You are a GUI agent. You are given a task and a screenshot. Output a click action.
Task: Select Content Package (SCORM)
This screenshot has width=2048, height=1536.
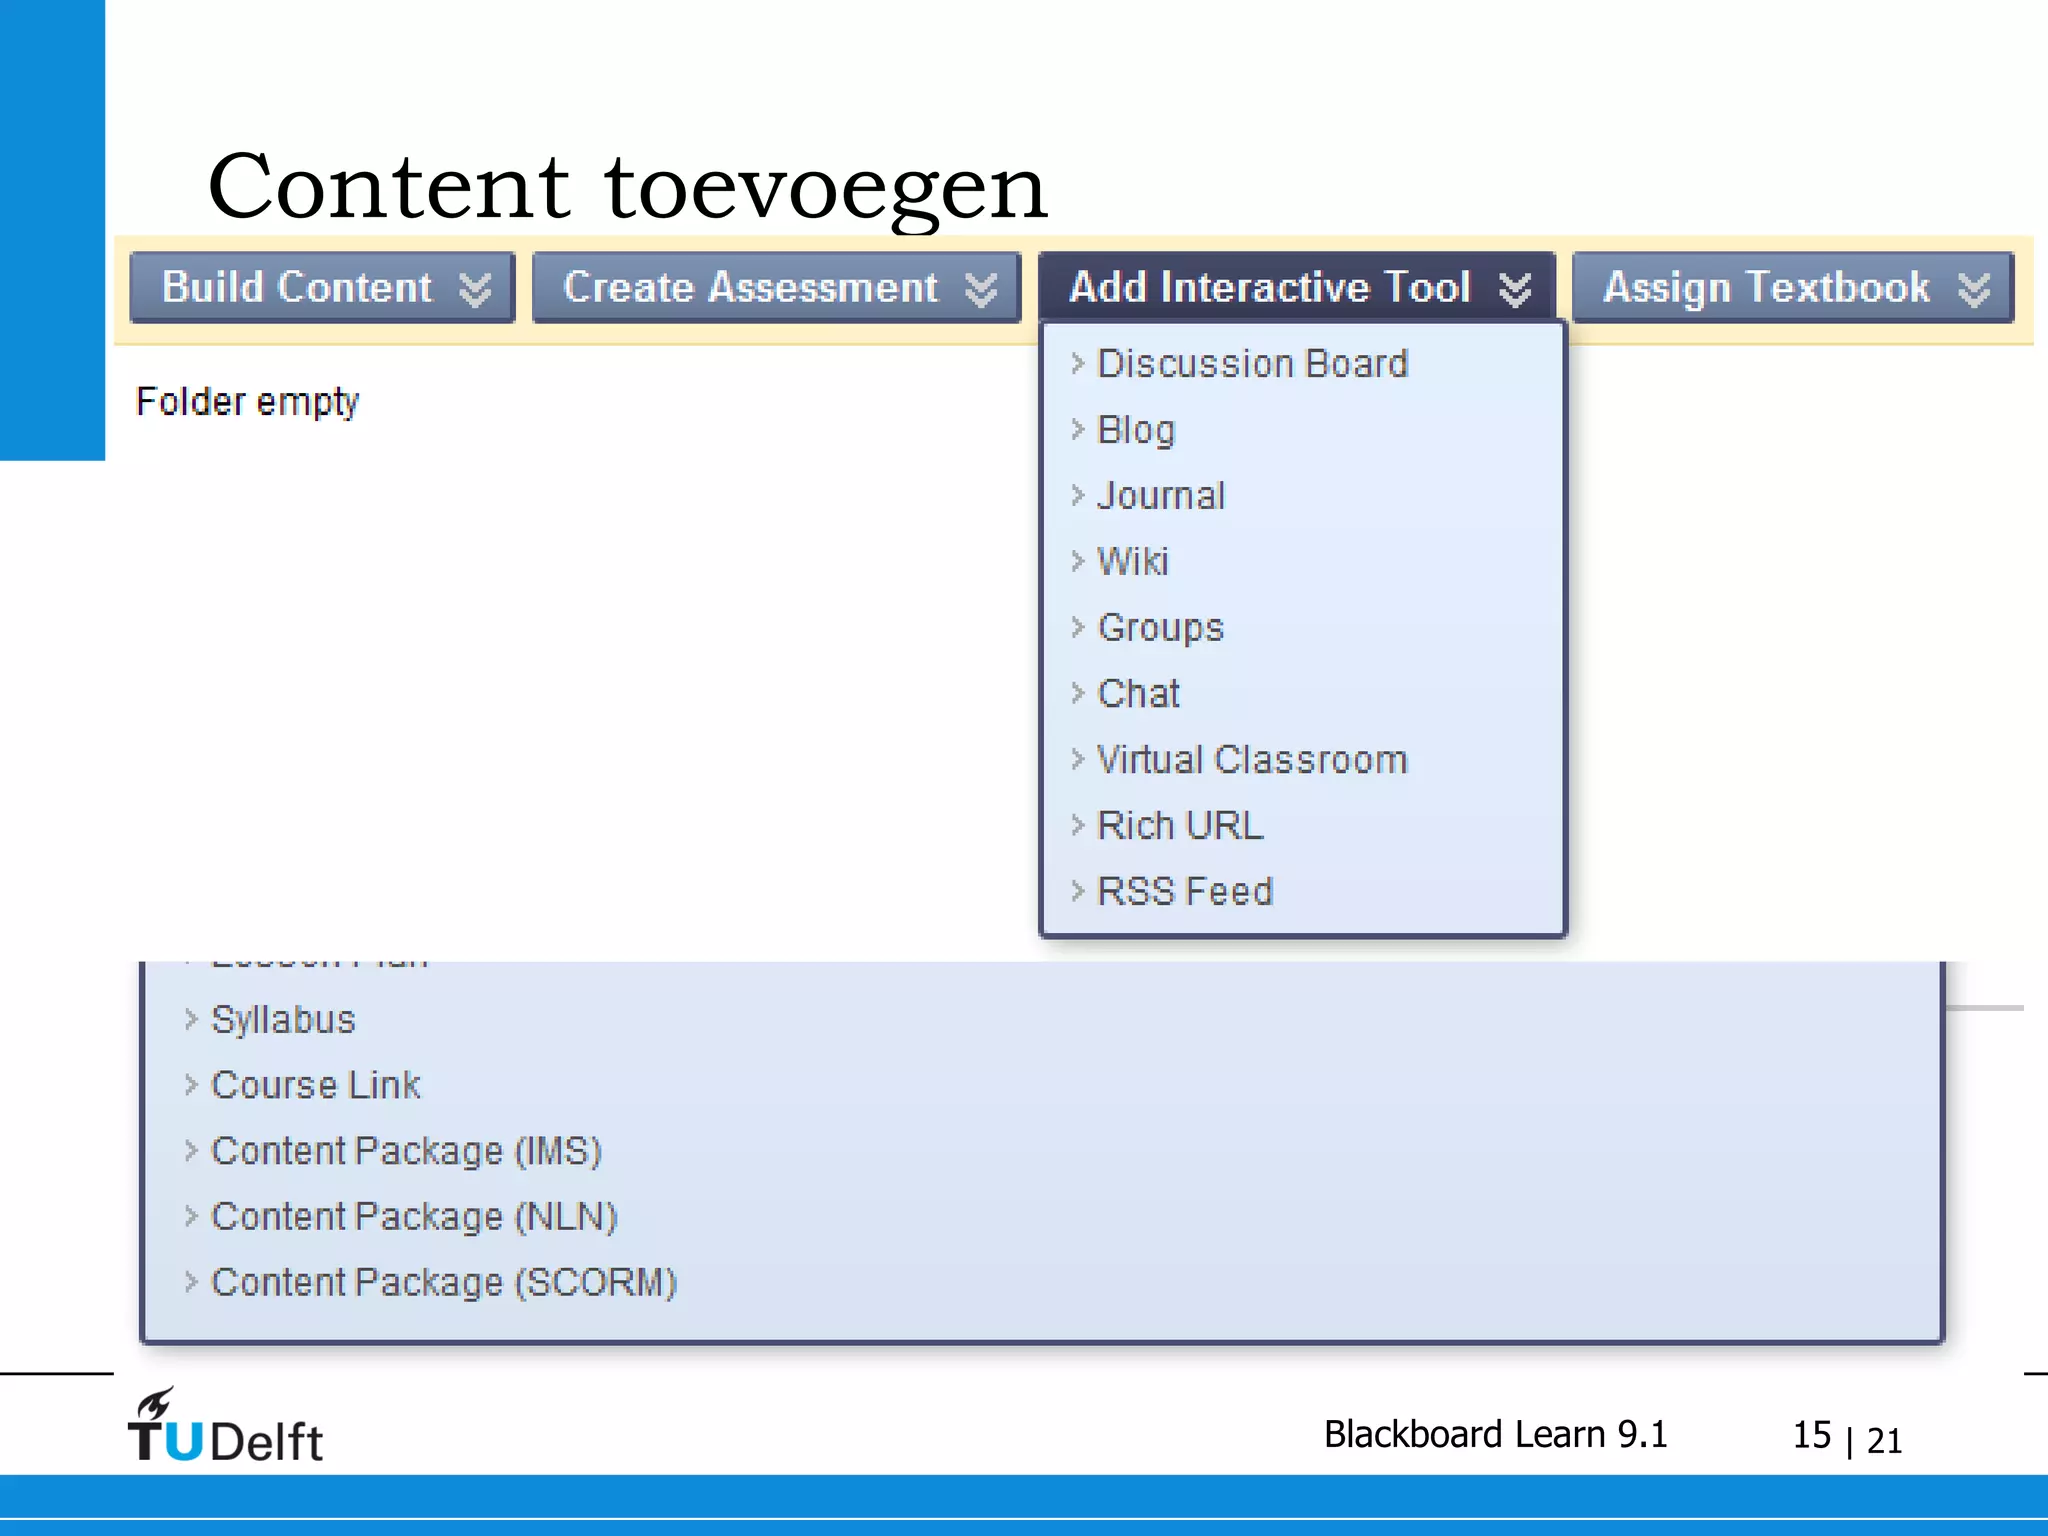tap(445, 1284)
